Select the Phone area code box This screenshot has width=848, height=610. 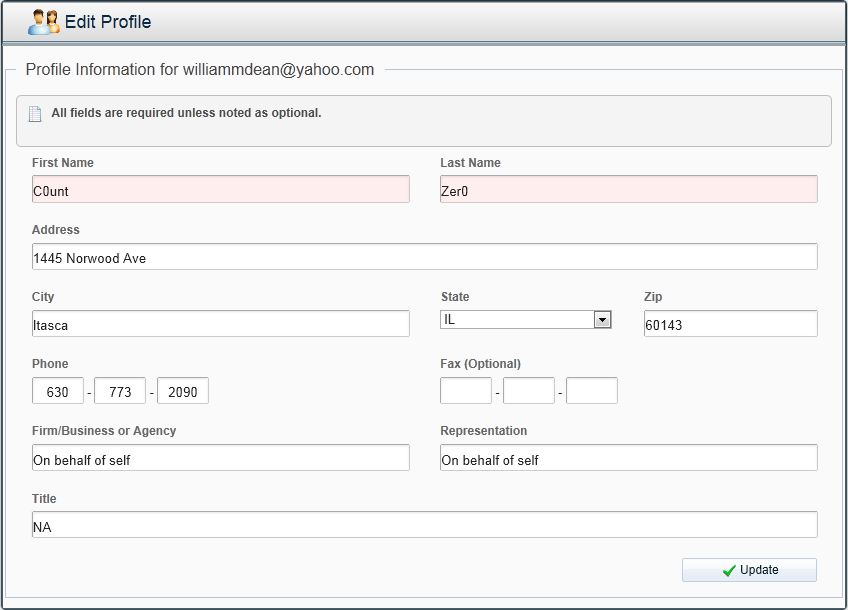[58, 391]
